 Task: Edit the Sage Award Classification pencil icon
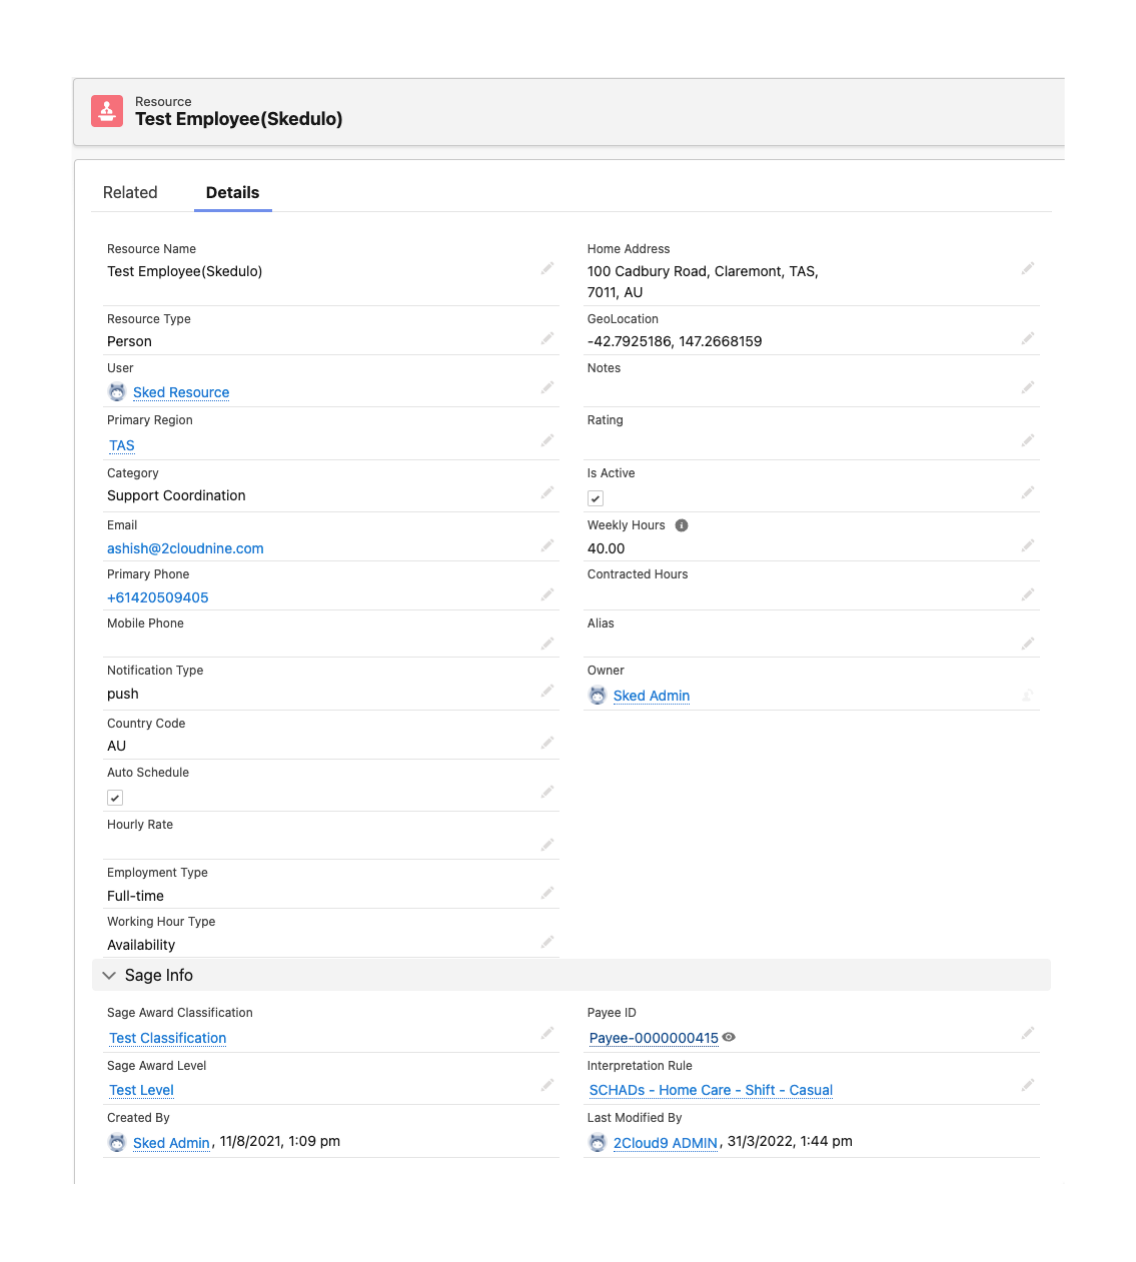pyautogui.click(x=547, y=1034)
